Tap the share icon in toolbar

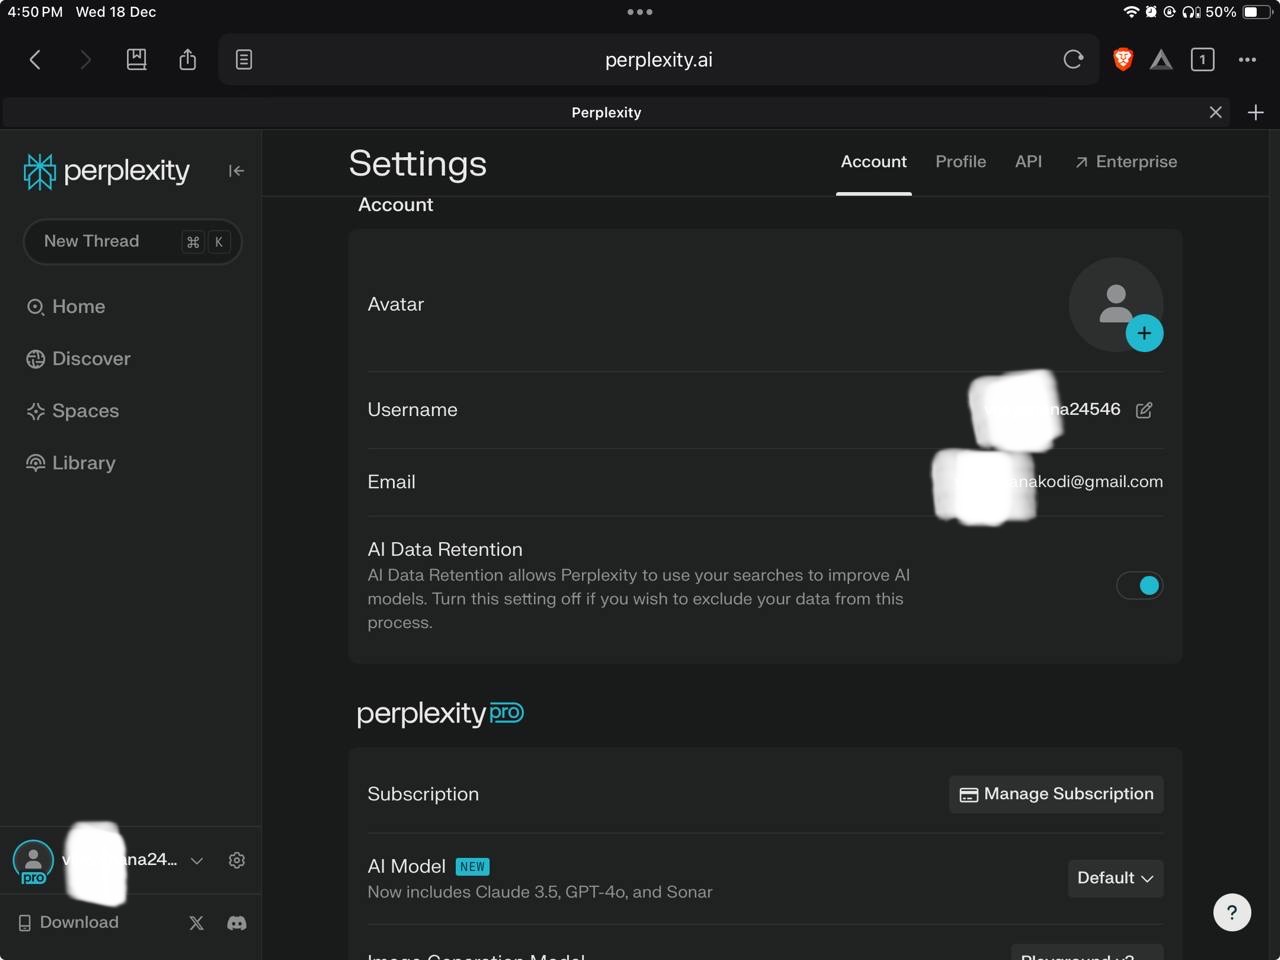click(188, 60)
